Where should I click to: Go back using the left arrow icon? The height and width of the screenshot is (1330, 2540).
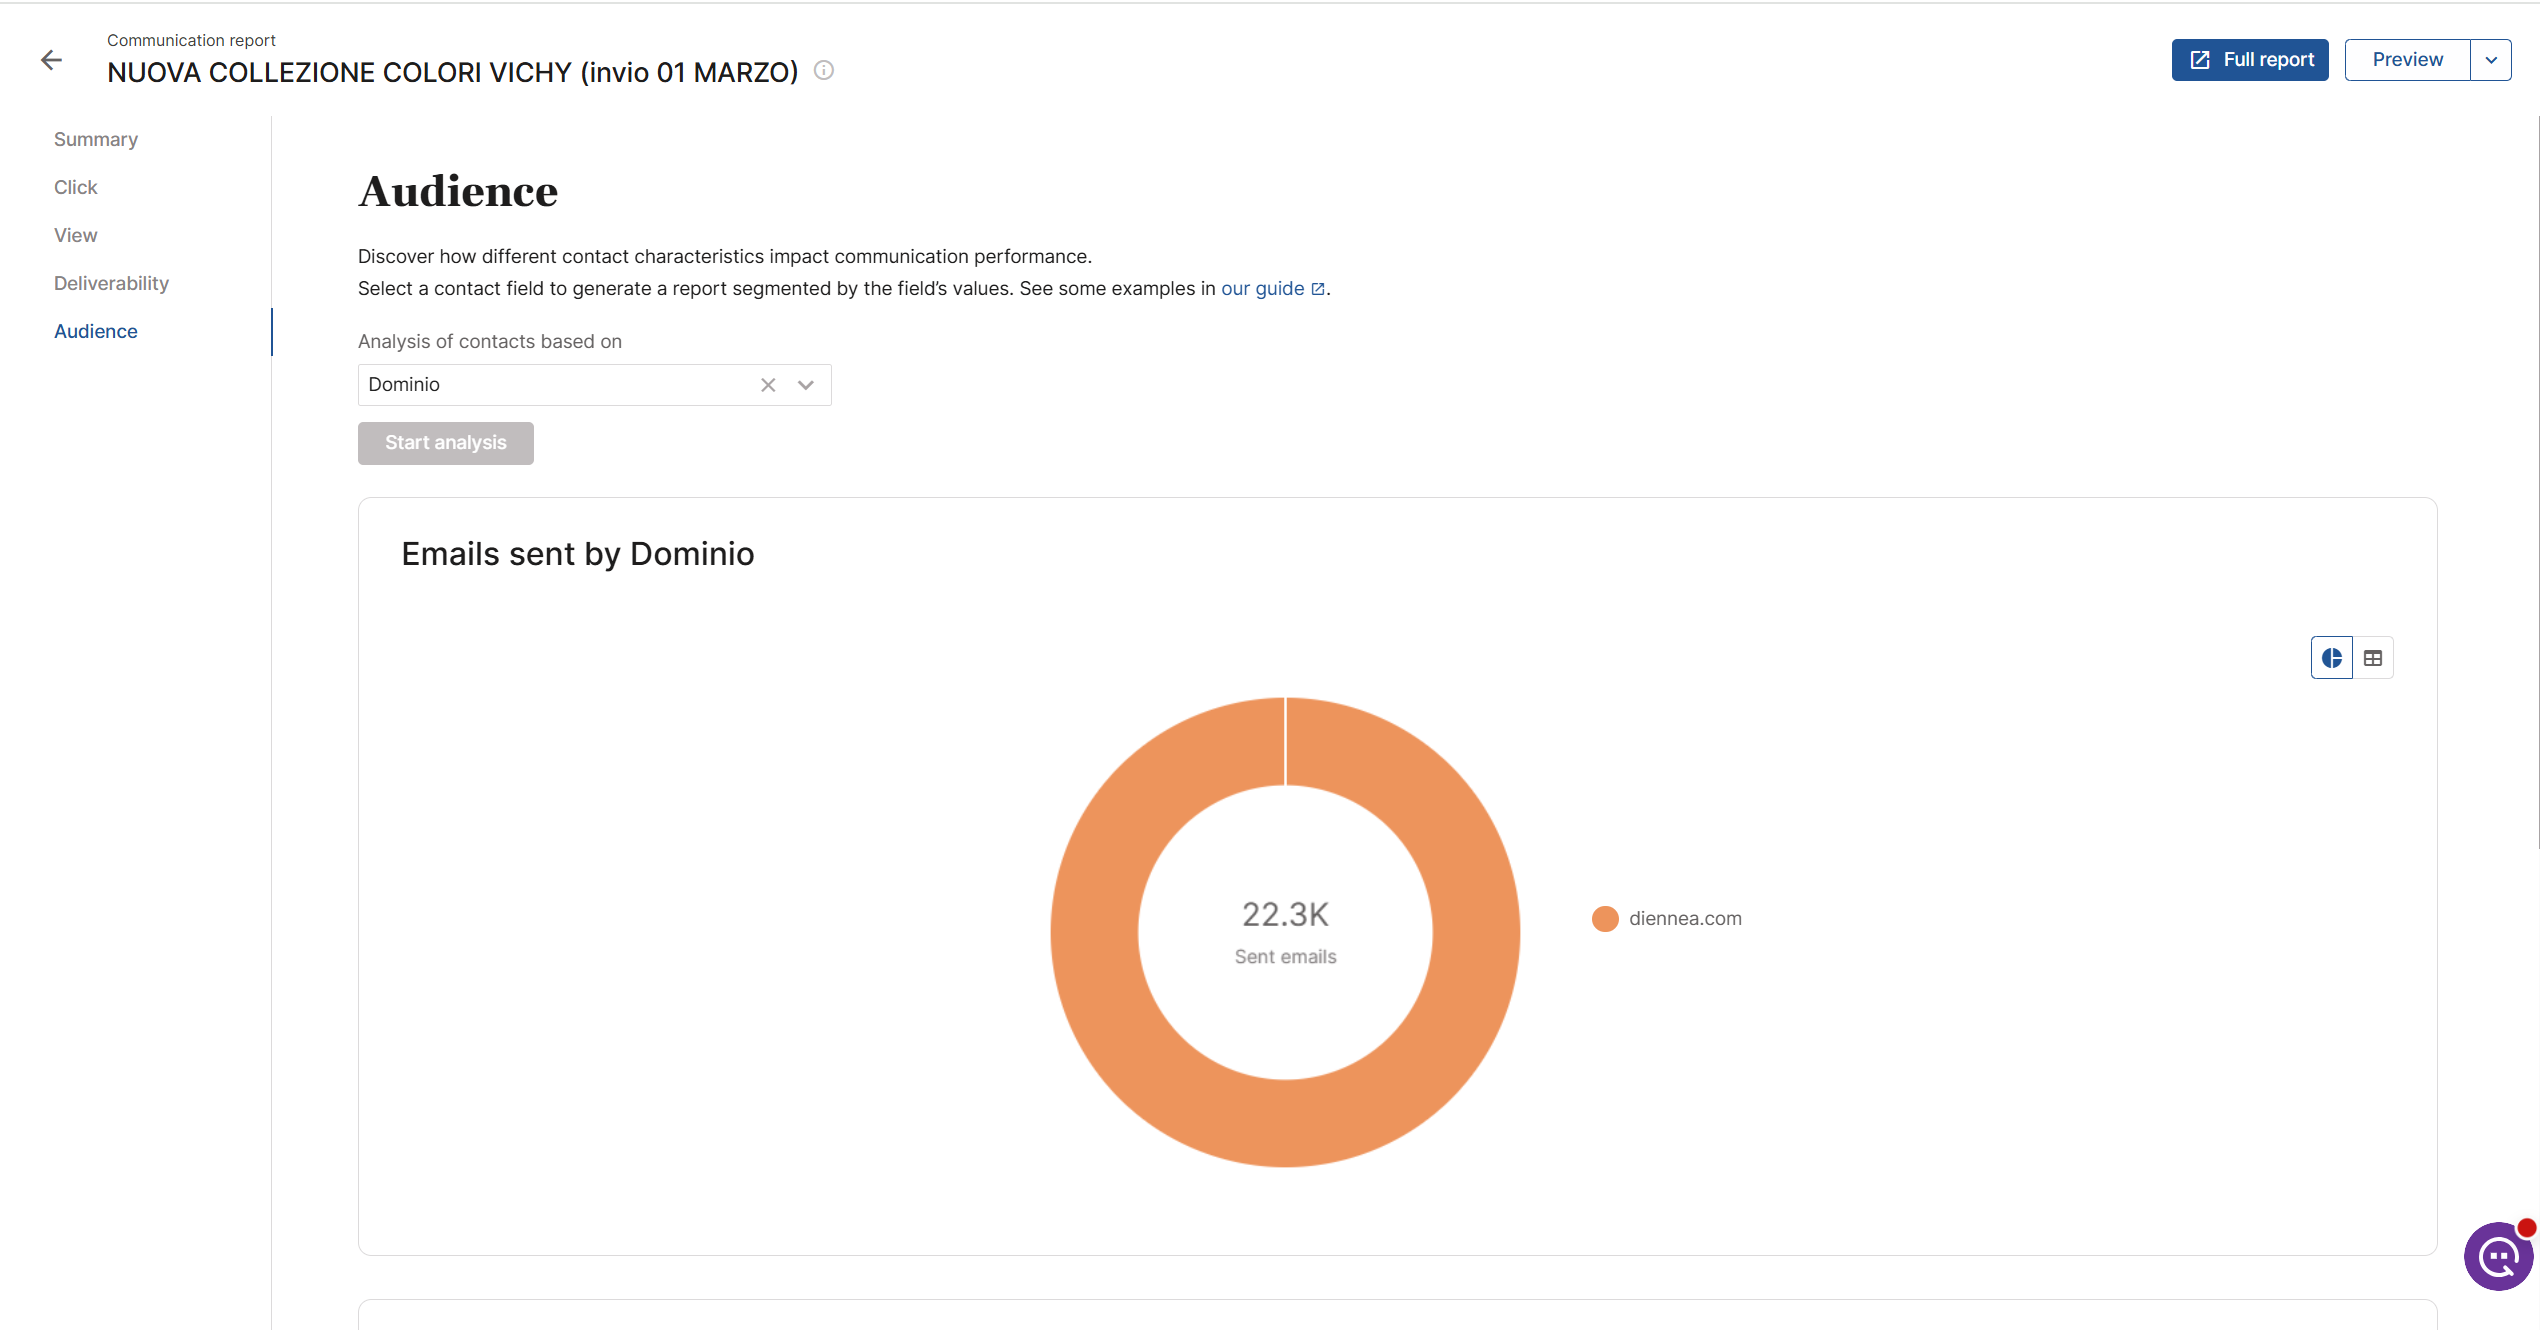tap(51, 60)
